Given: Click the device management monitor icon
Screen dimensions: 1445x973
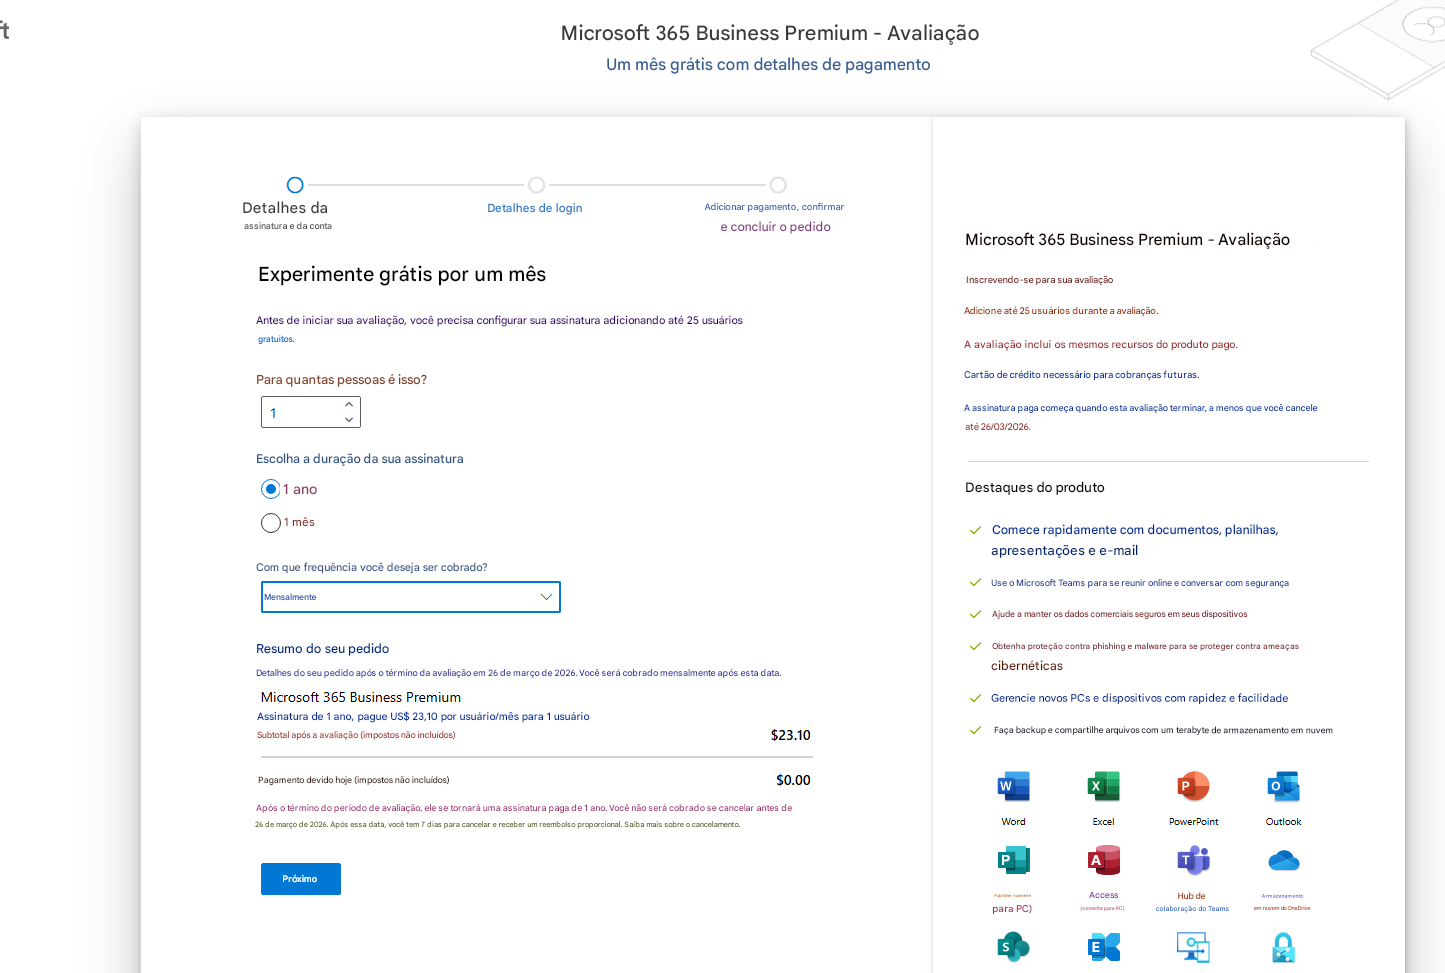Looking at the screenshot, I should (1193, 946).
